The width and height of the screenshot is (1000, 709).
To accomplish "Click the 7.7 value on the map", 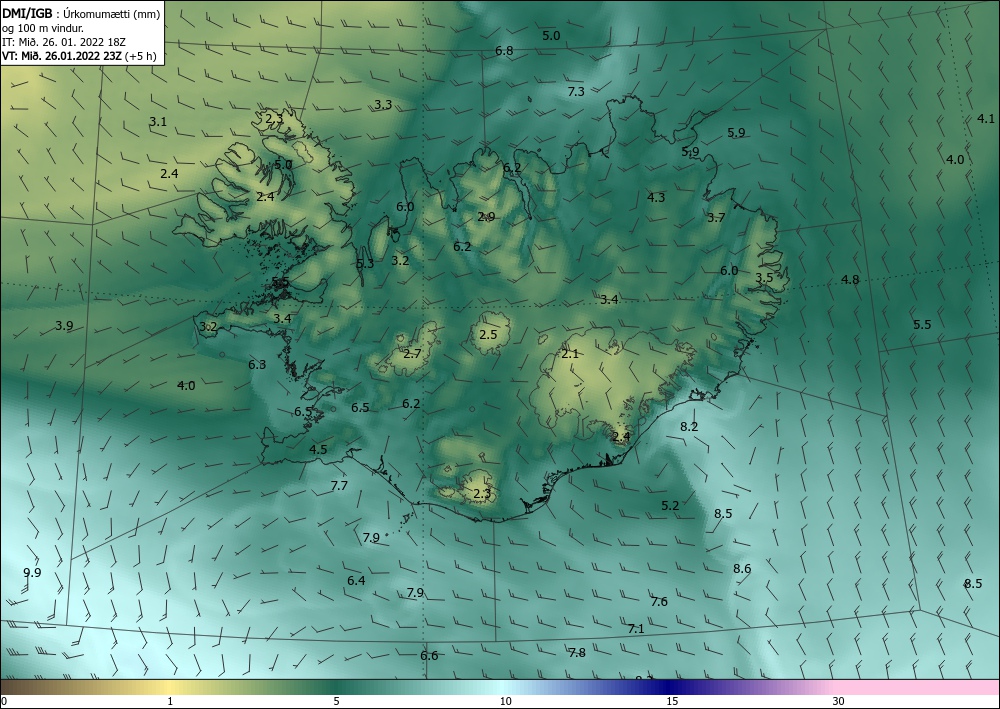I will point(339,485).
